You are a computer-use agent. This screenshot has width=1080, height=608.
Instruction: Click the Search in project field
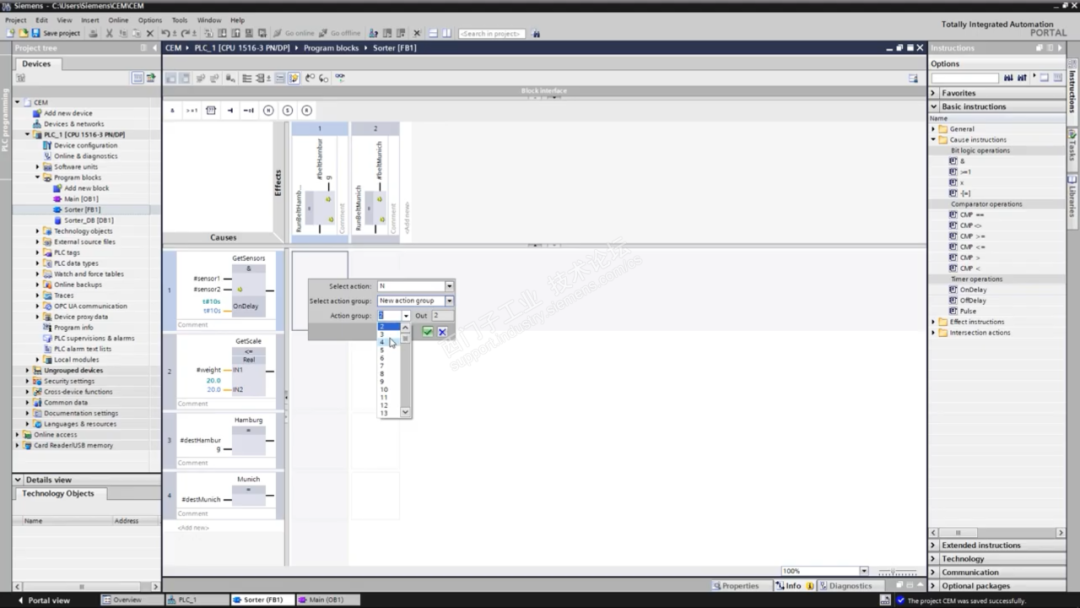tap(491, 33)
